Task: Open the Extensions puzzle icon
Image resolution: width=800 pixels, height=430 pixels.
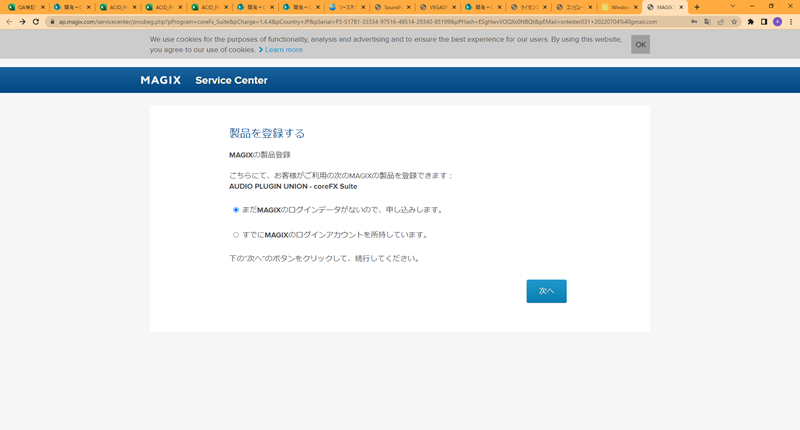Action: [x=751, y=22]
